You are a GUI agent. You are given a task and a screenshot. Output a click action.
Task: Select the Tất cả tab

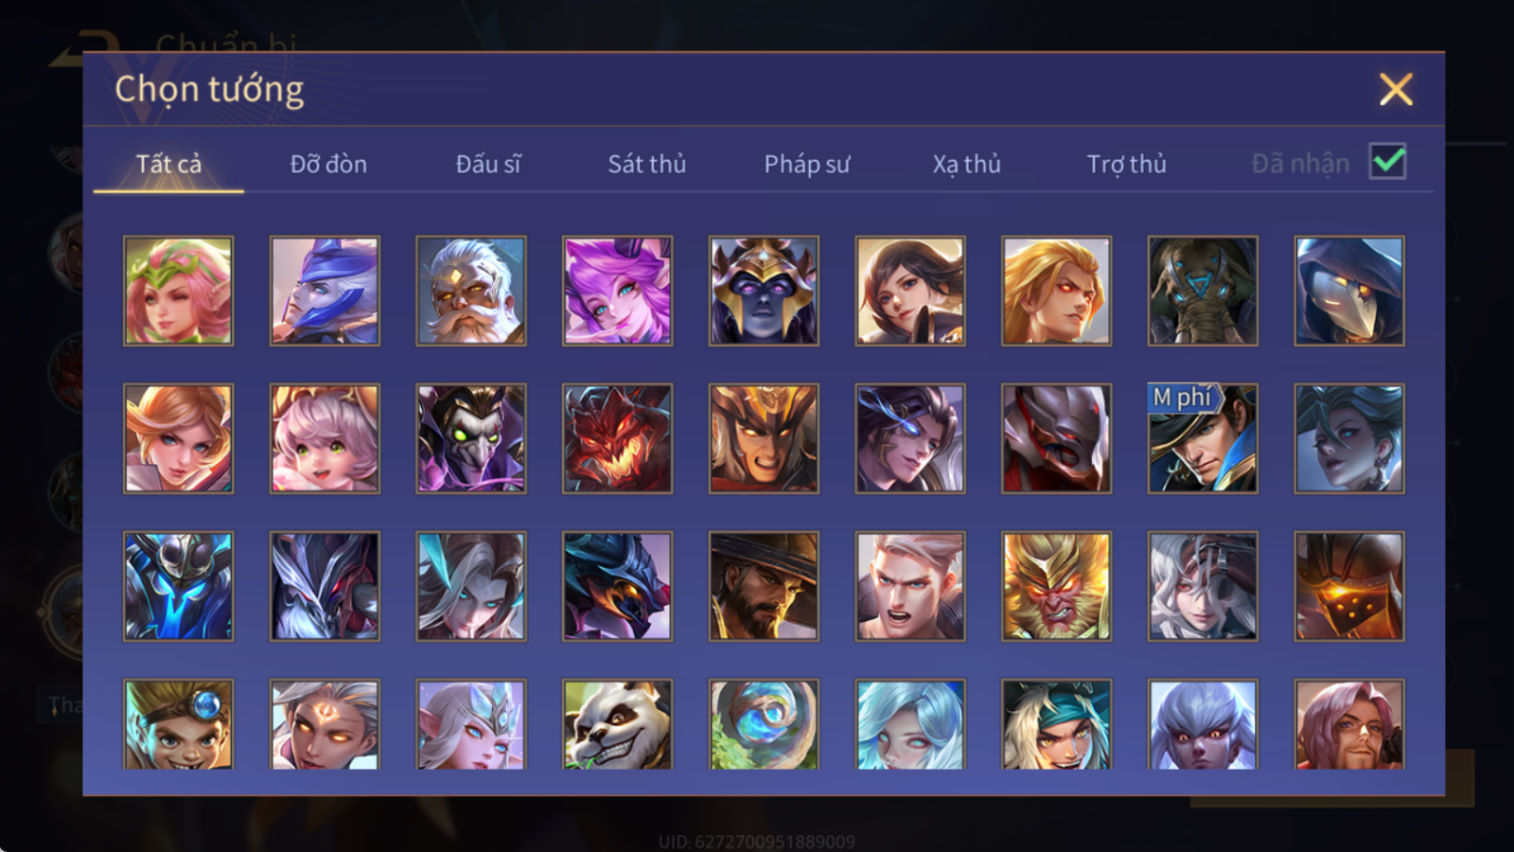(168, 164)
